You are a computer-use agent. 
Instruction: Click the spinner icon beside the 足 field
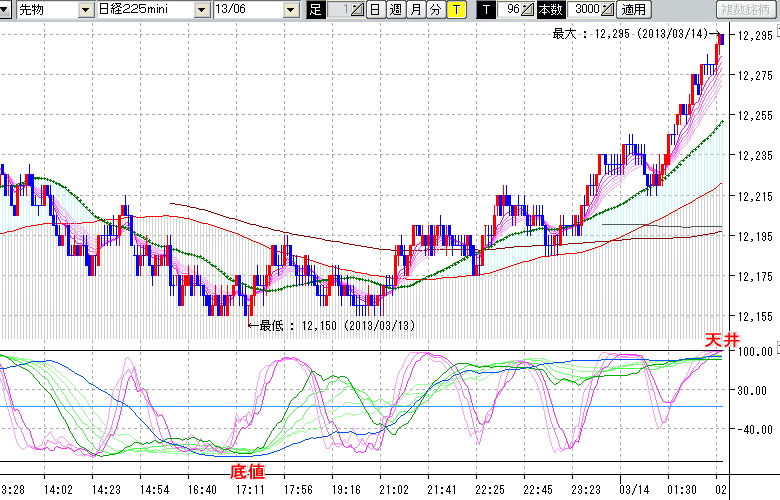[357, 10]
